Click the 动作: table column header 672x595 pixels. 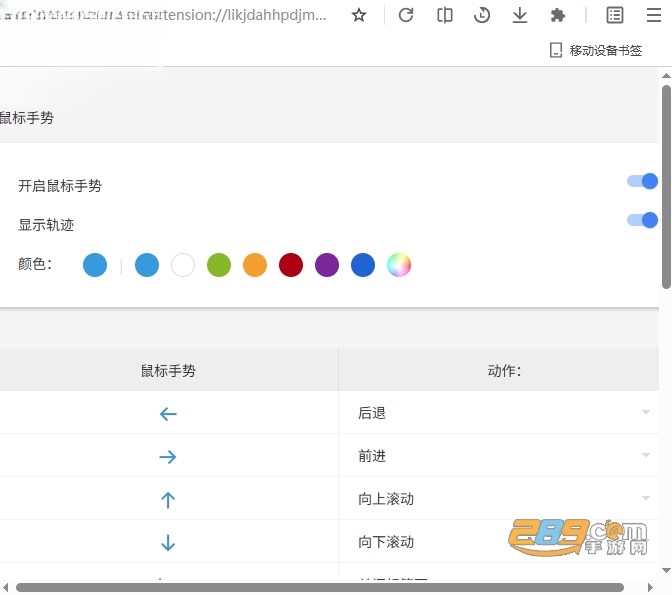coord(499,370)
